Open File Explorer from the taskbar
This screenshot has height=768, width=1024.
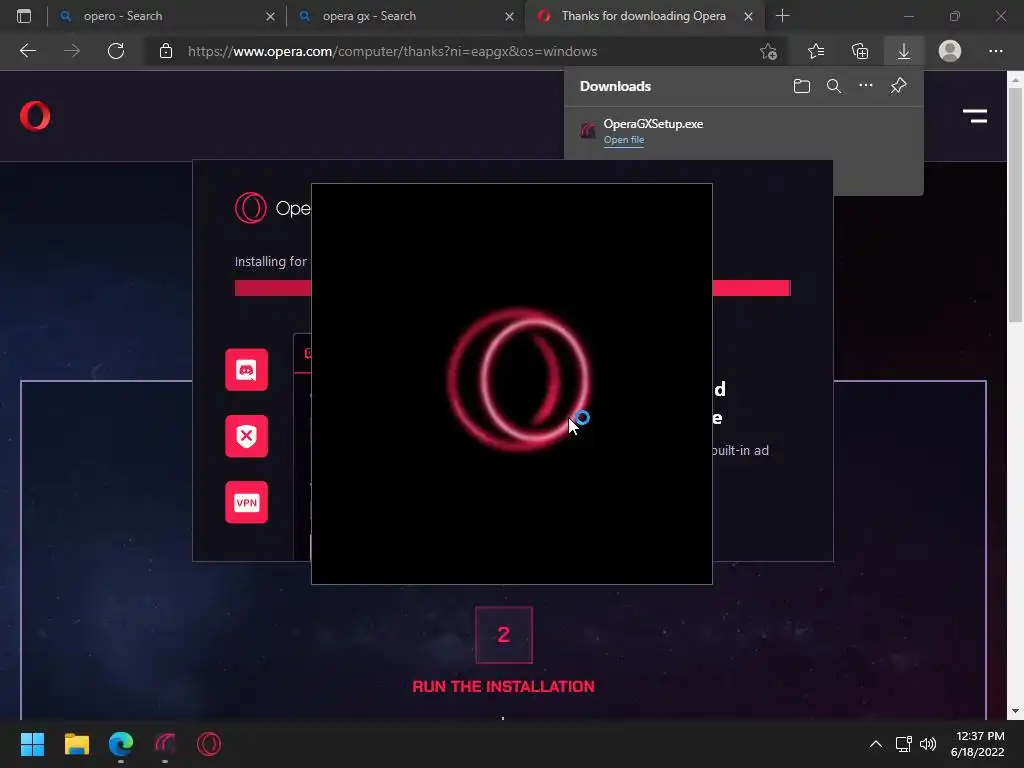pos(76,744)
